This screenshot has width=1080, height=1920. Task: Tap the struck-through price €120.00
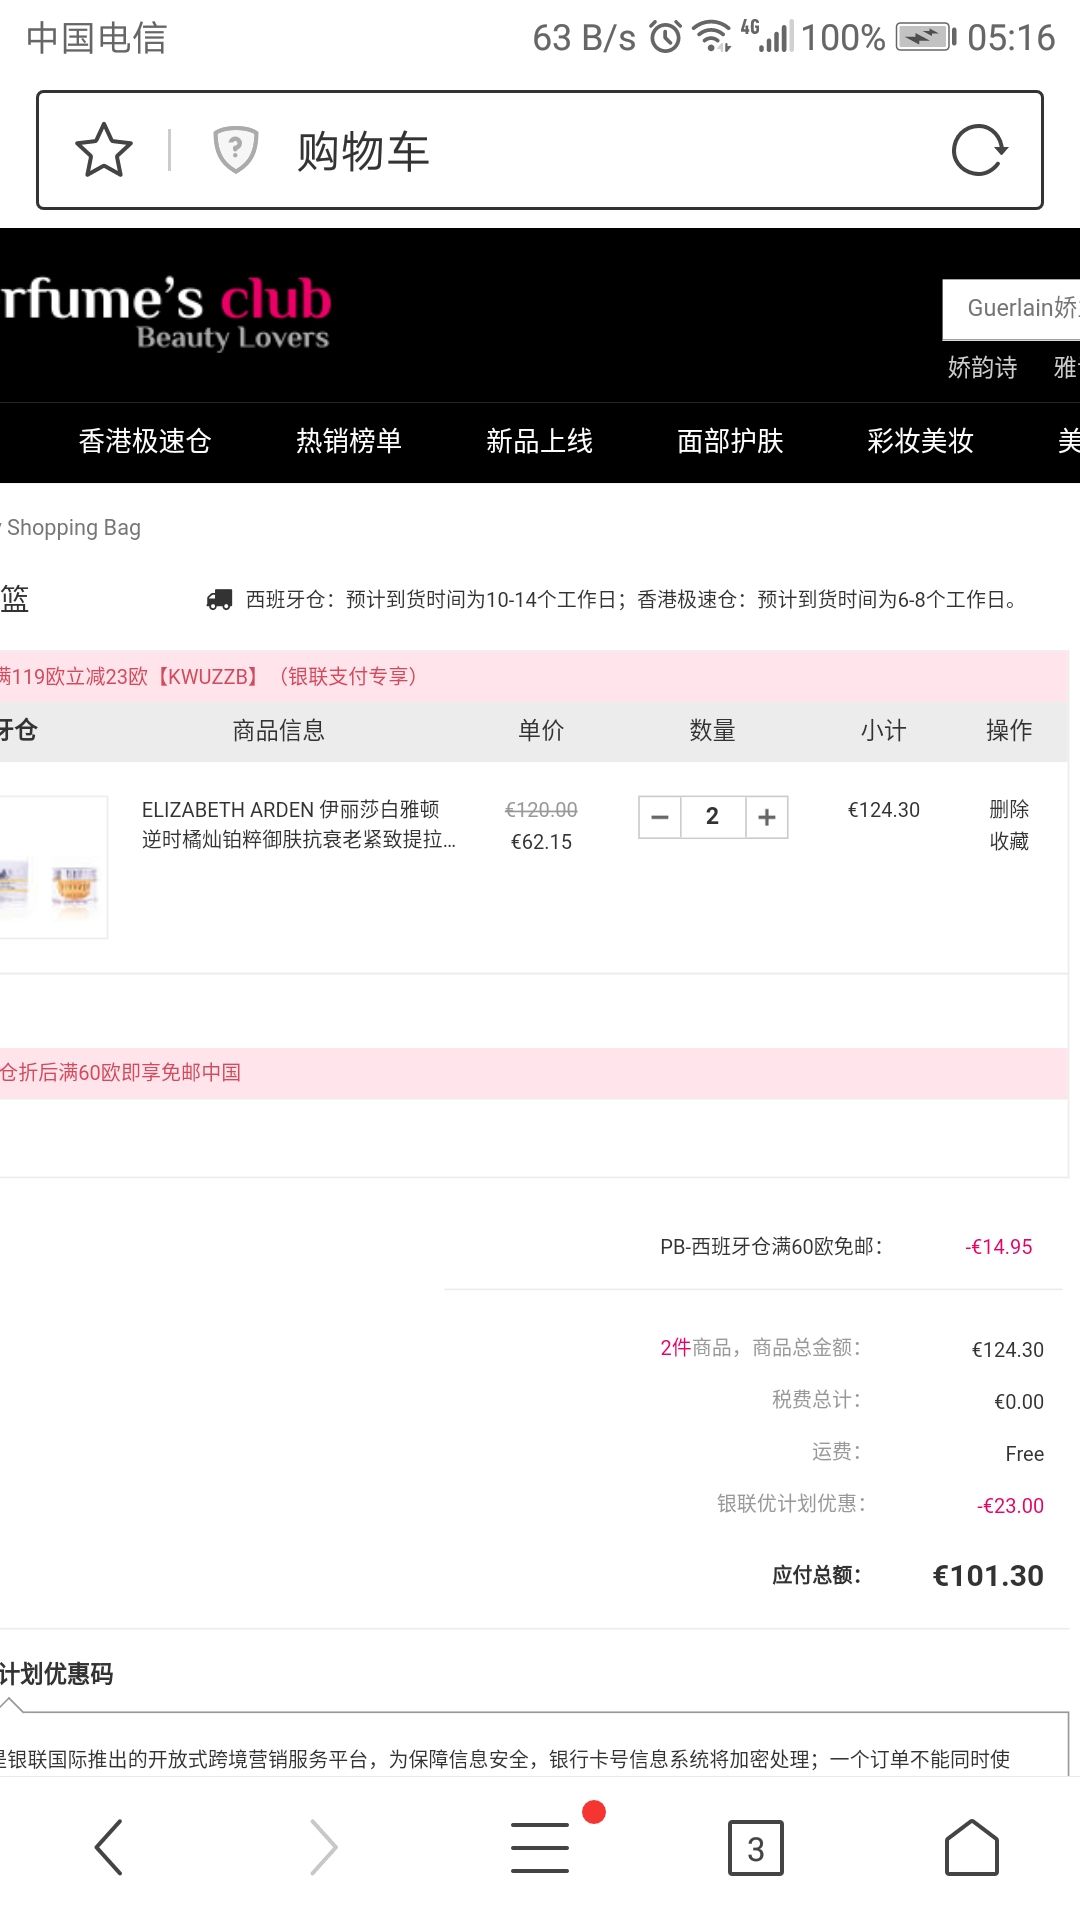click(541, 810)
